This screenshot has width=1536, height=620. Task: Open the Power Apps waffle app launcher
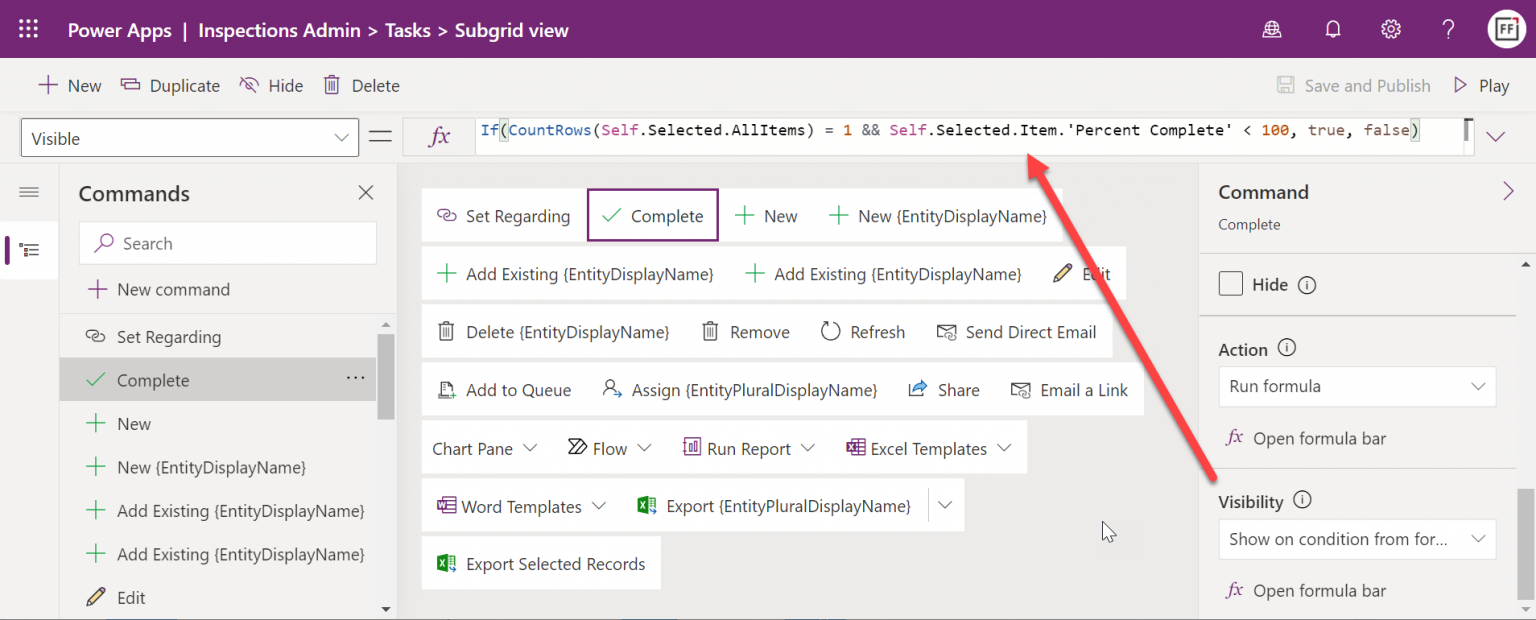[29, 29]
